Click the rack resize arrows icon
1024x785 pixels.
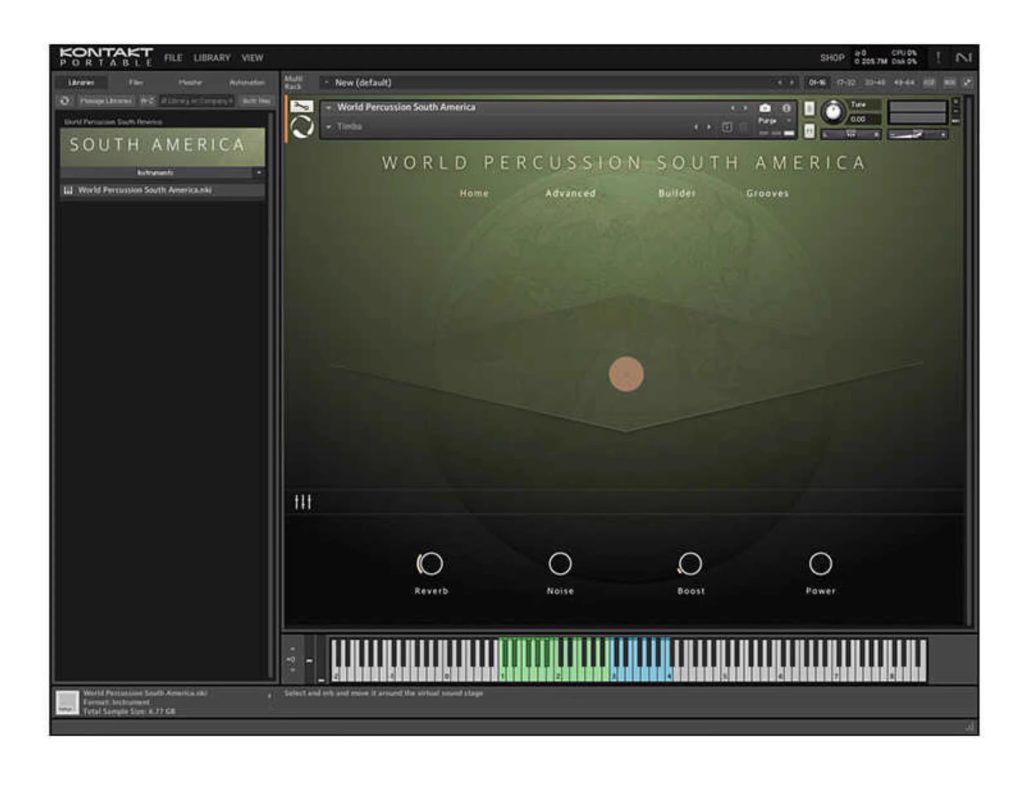click(967, 82)
